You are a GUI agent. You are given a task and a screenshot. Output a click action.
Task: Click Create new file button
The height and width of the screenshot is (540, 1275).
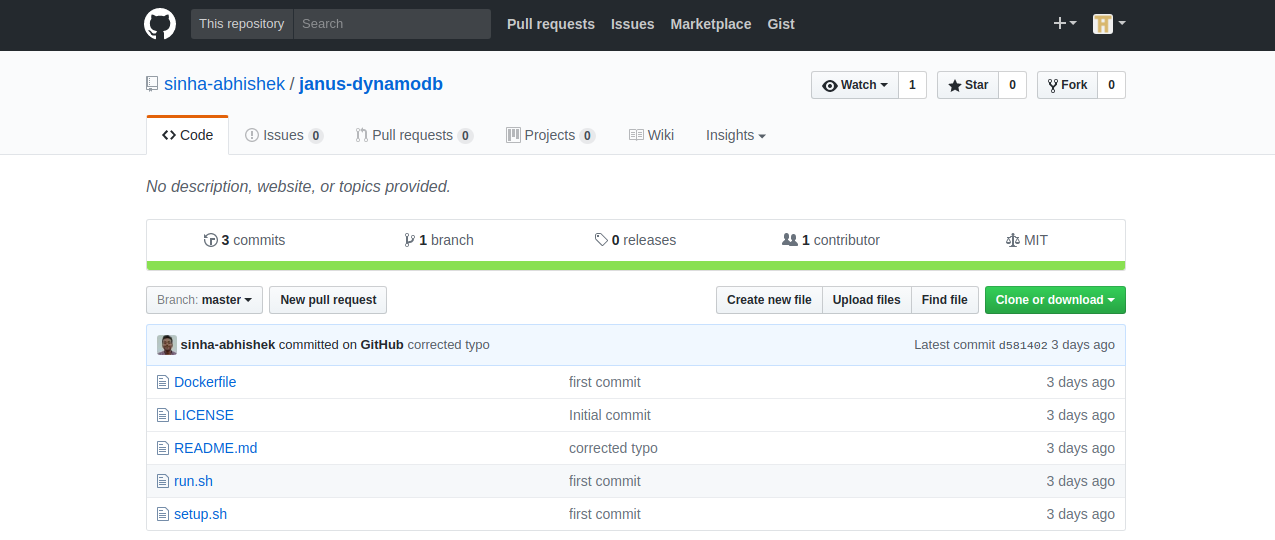769,300
